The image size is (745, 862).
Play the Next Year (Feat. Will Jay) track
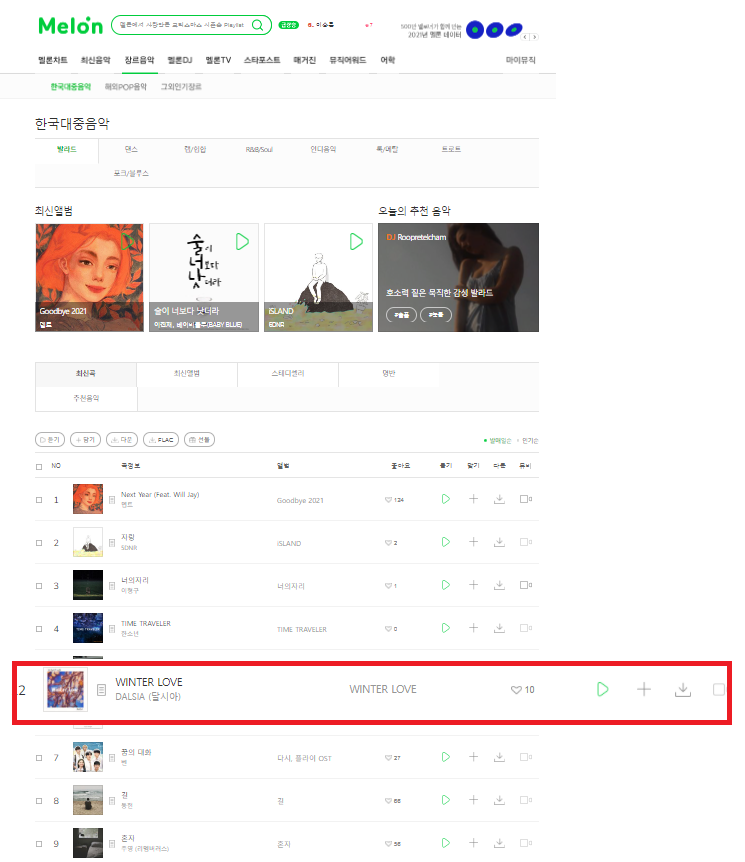(x=446, y=499)
